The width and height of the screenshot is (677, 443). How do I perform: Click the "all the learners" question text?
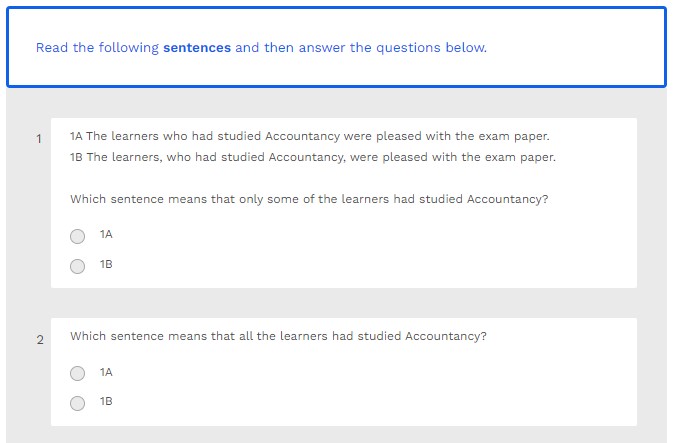[278, 336]
